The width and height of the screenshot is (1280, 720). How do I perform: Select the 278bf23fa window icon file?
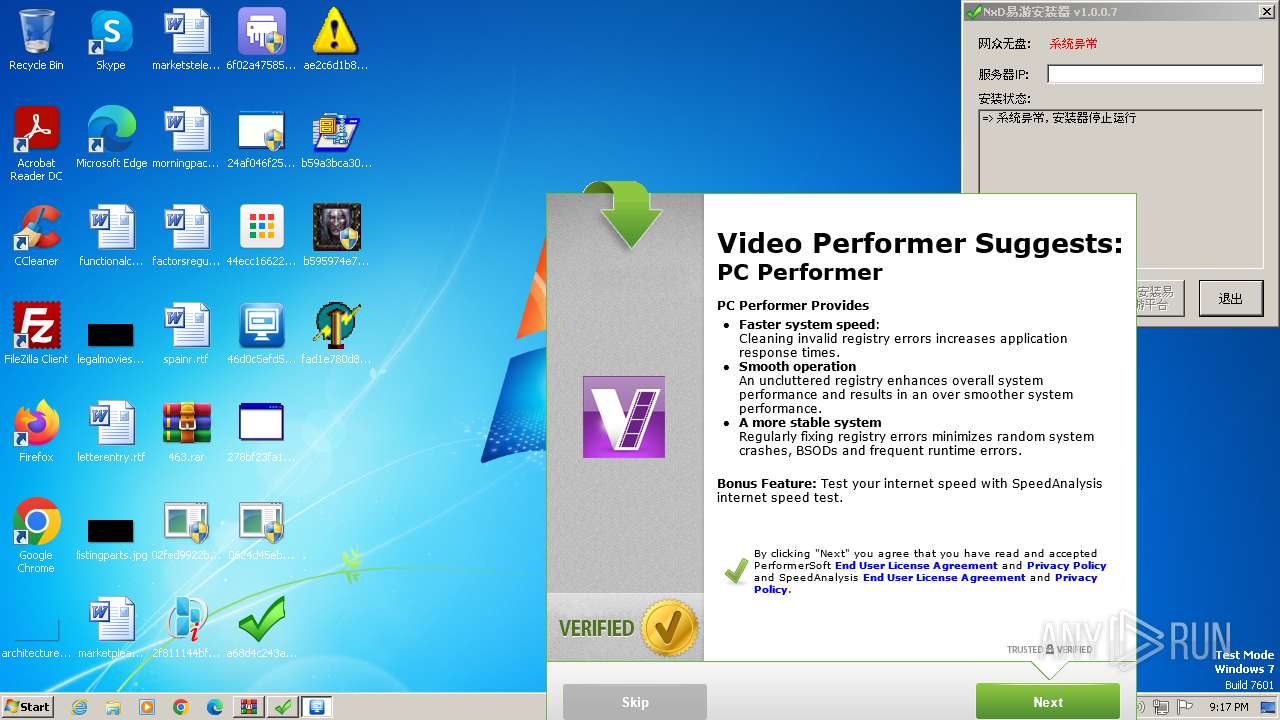click(x=261, y=431)
